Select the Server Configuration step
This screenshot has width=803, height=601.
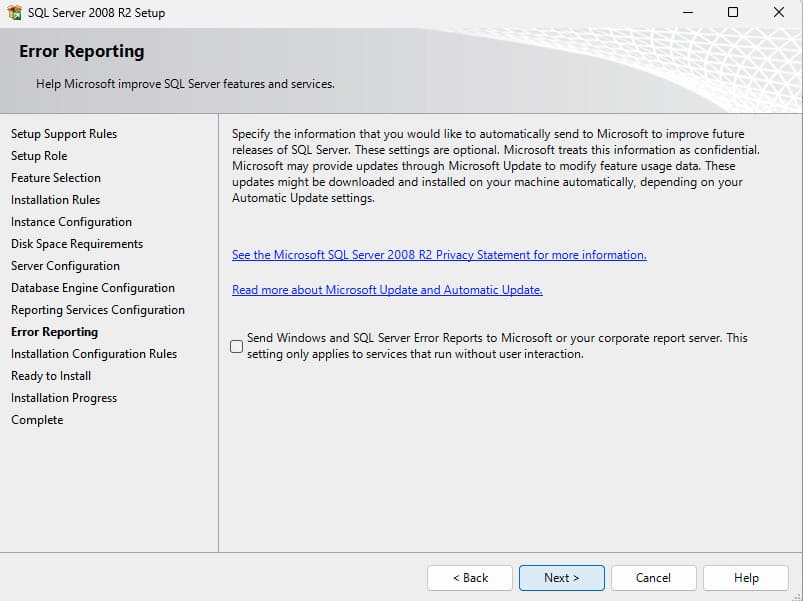65,266
